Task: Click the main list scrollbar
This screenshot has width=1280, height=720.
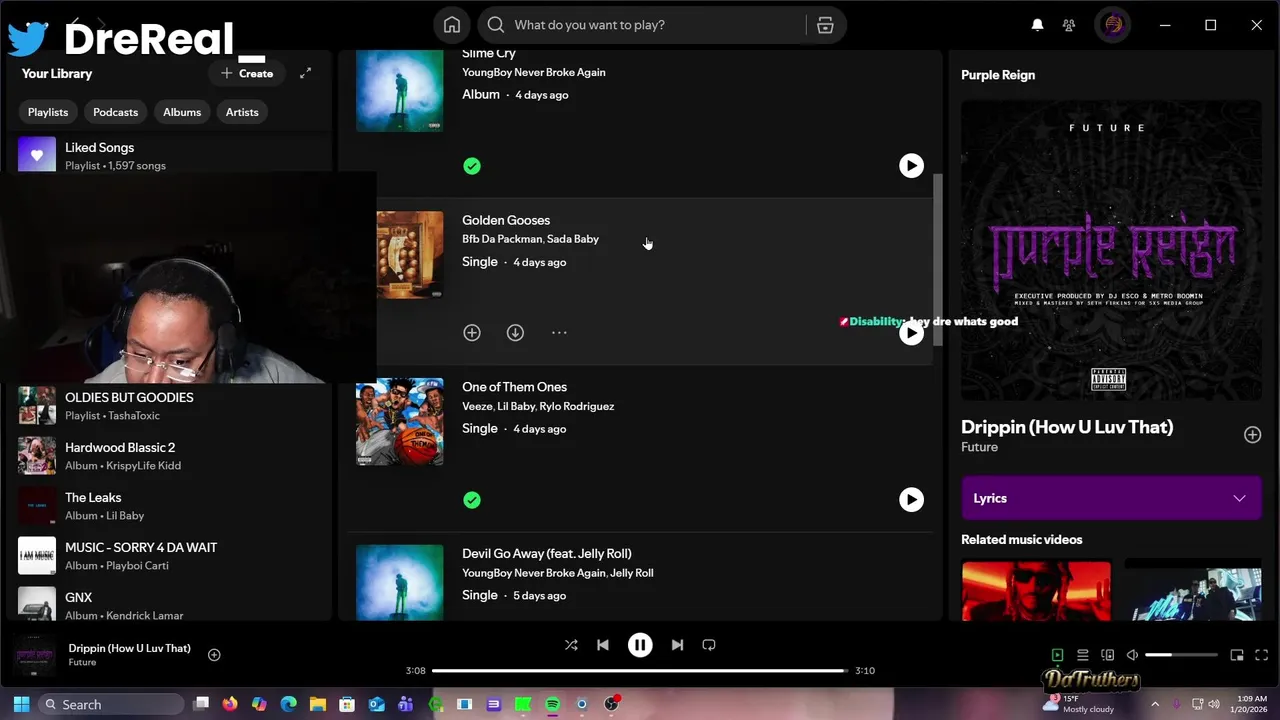Action: (938, 260)
